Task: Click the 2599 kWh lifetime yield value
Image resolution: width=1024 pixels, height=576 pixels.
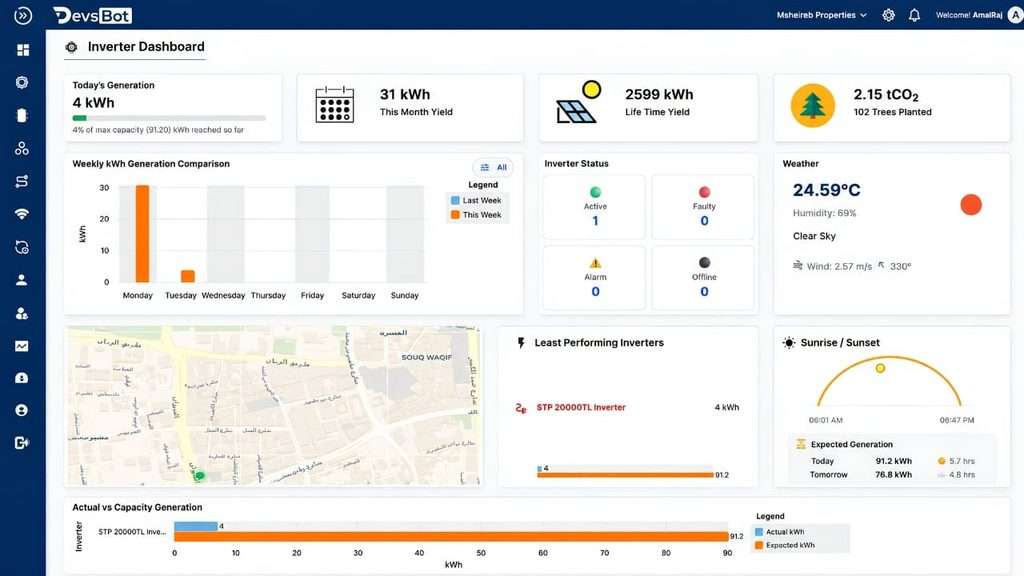Action: pyautogui.click(x=659, y=95)
